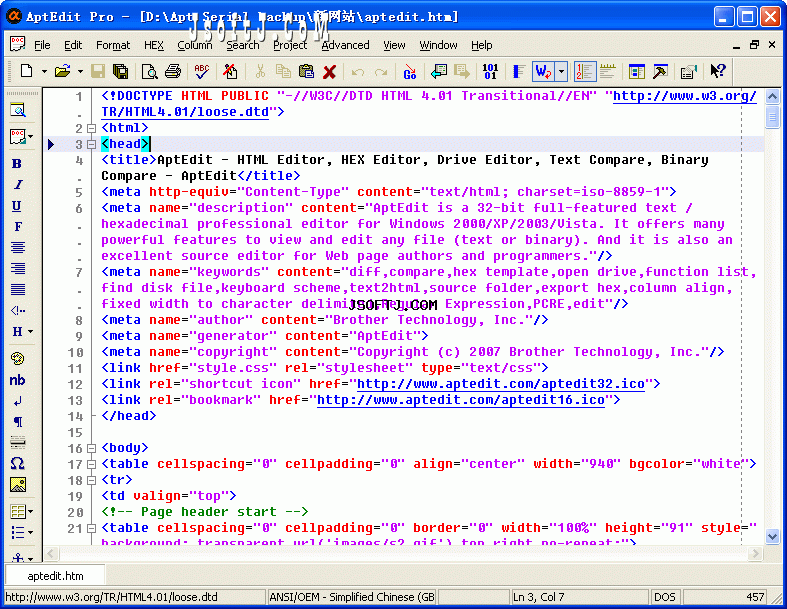Open Print Preview icon
This screenshot has width=787, height=609.
pyautogui.click(x=149, y=71)
